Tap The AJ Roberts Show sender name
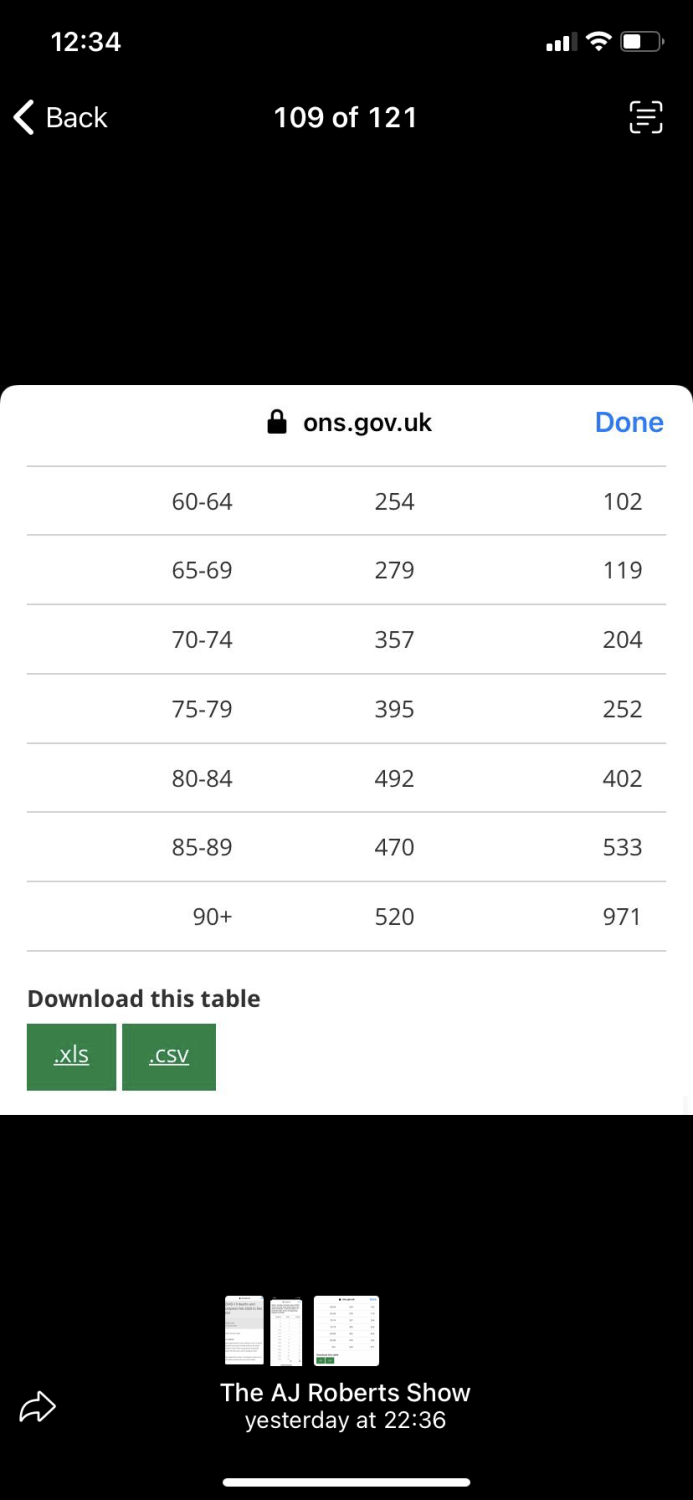693x1500 pixels. tap(345, 1392)
